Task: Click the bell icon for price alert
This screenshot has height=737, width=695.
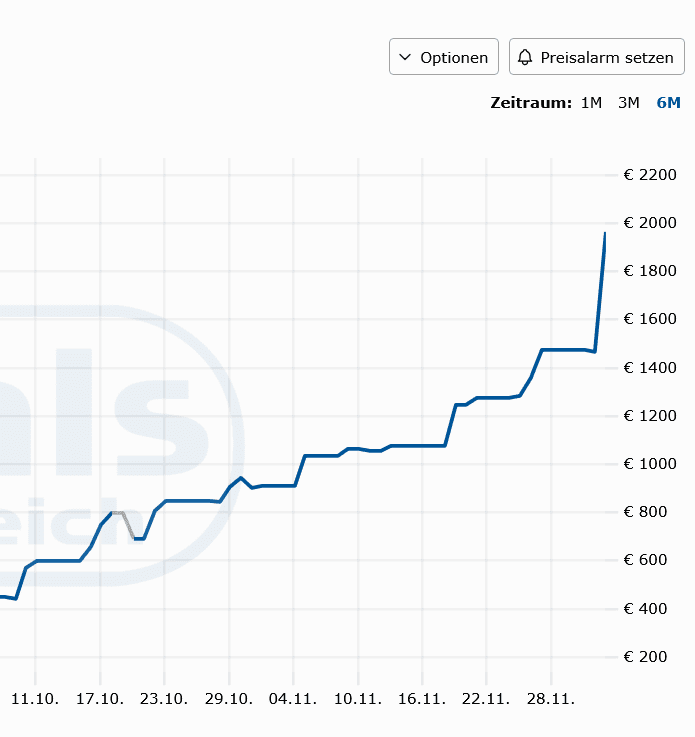Action: tap(525, 57)
